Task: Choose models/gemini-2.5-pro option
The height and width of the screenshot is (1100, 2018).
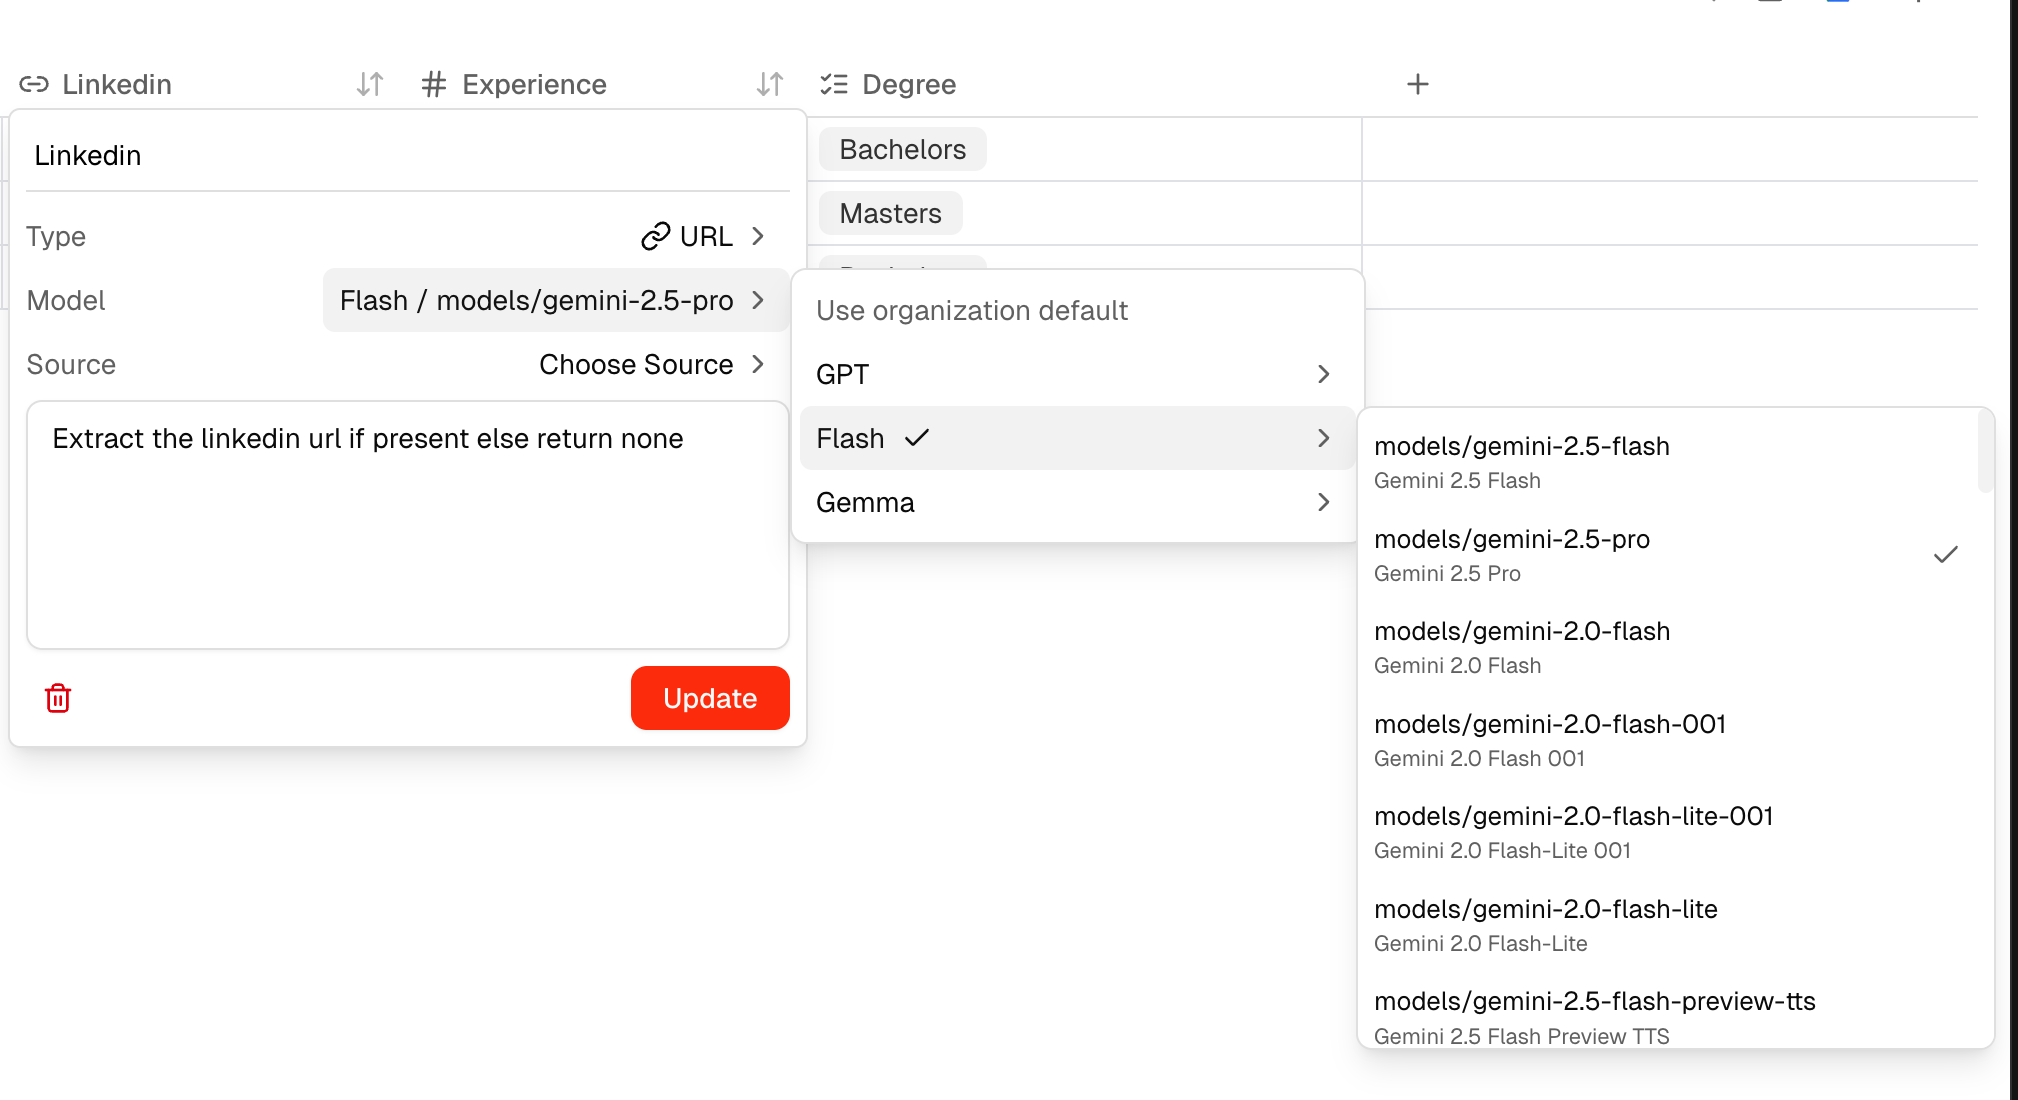Action: tap(1668, 554)
